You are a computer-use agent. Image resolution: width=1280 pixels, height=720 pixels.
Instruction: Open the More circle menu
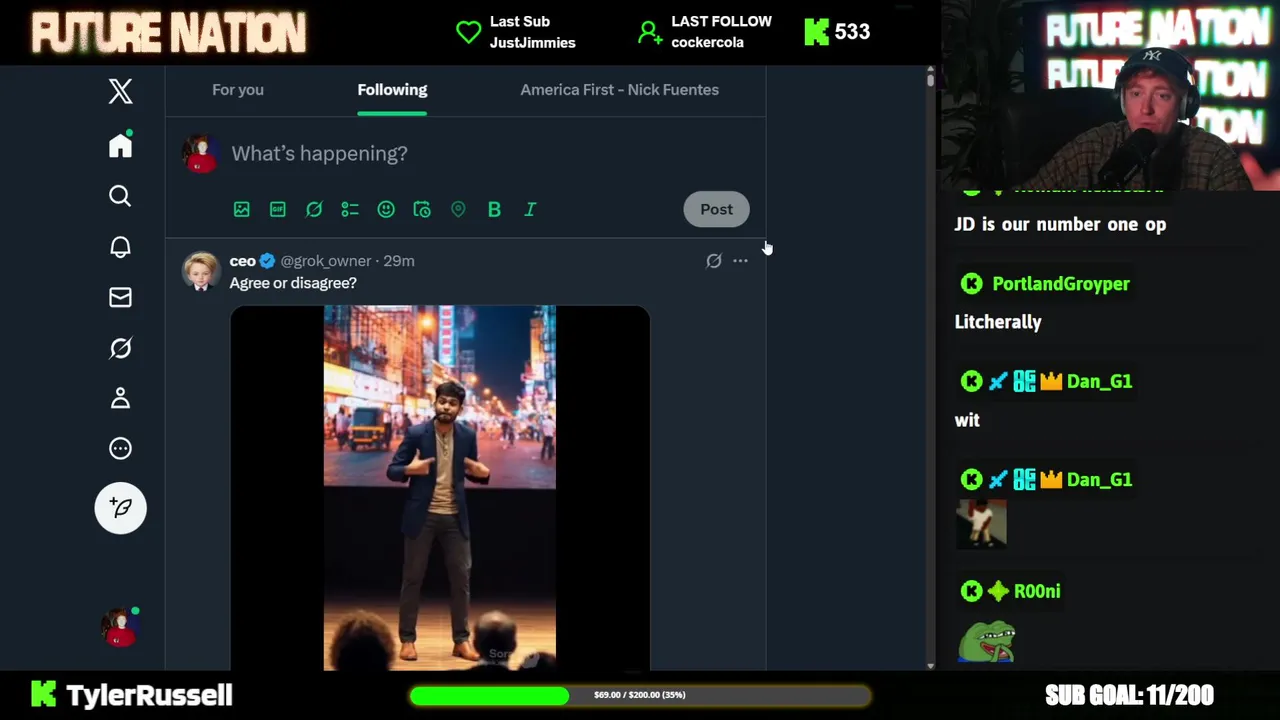click(120, 448)
